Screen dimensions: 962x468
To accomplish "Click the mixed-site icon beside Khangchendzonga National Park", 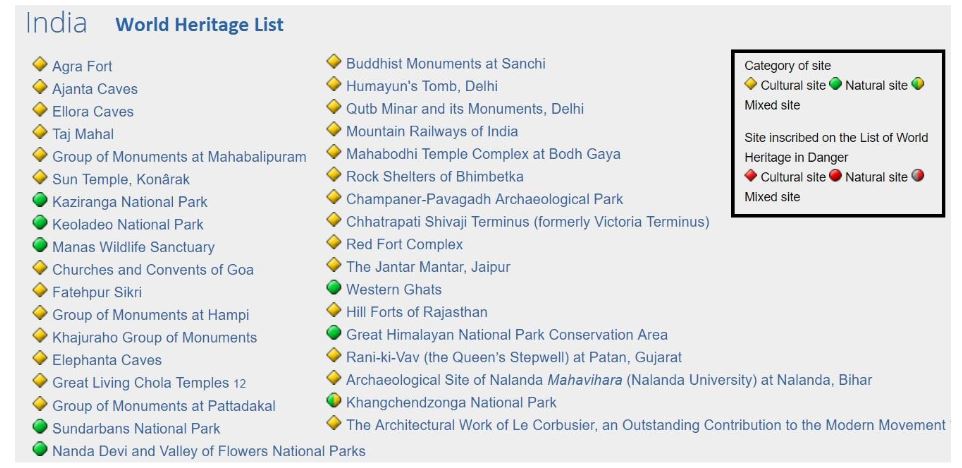I will click(334, 401).
